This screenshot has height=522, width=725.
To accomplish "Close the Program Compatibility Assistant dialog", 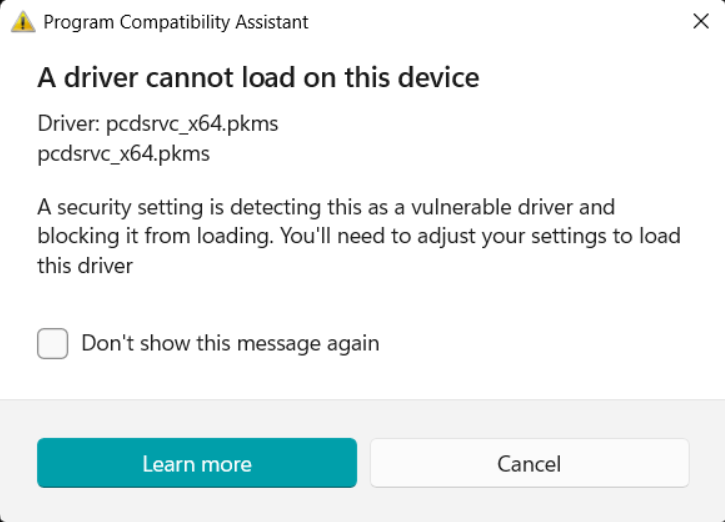I will [x=701, y=21].
